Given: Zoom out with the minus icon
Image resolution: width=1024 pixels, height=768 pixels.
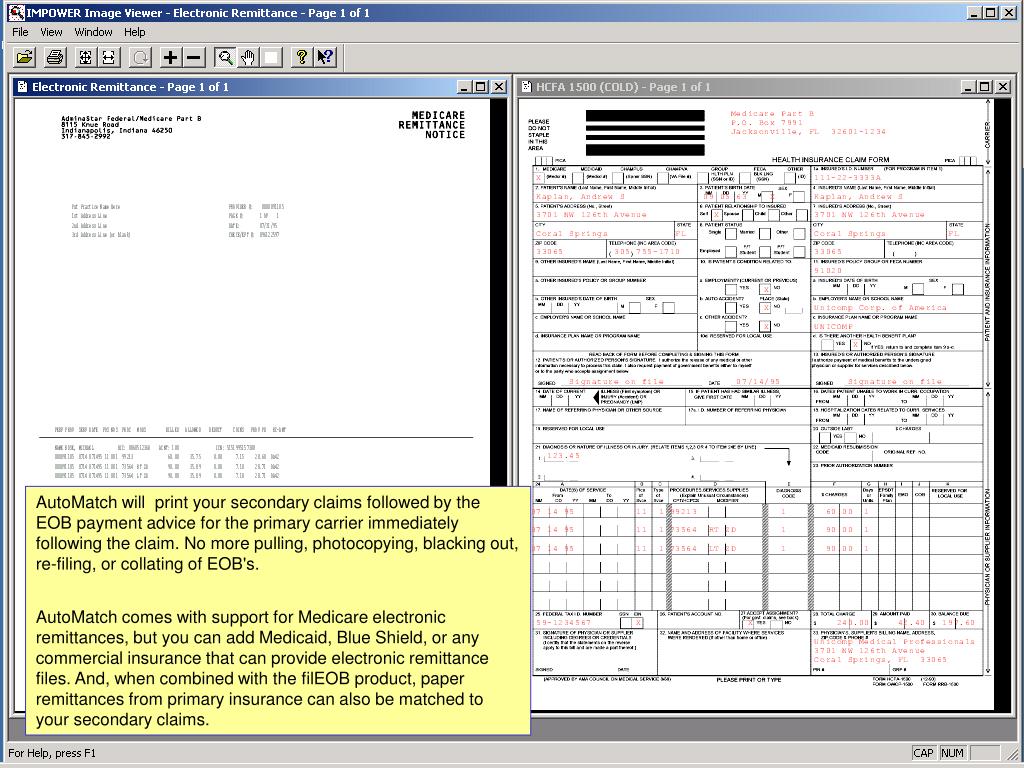Looking at the screenshot, I should coord(194,57).
